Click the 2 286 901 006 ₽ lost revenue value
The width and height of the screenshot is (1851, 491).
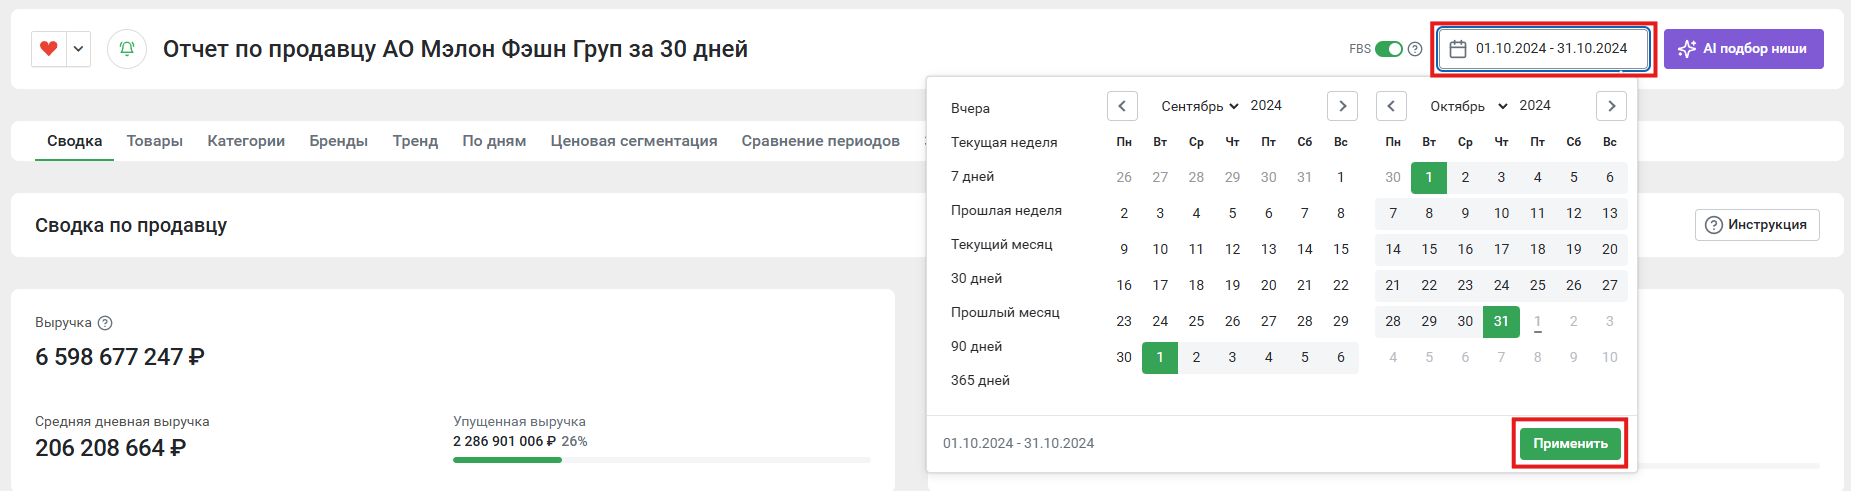(x=504, y=441)
